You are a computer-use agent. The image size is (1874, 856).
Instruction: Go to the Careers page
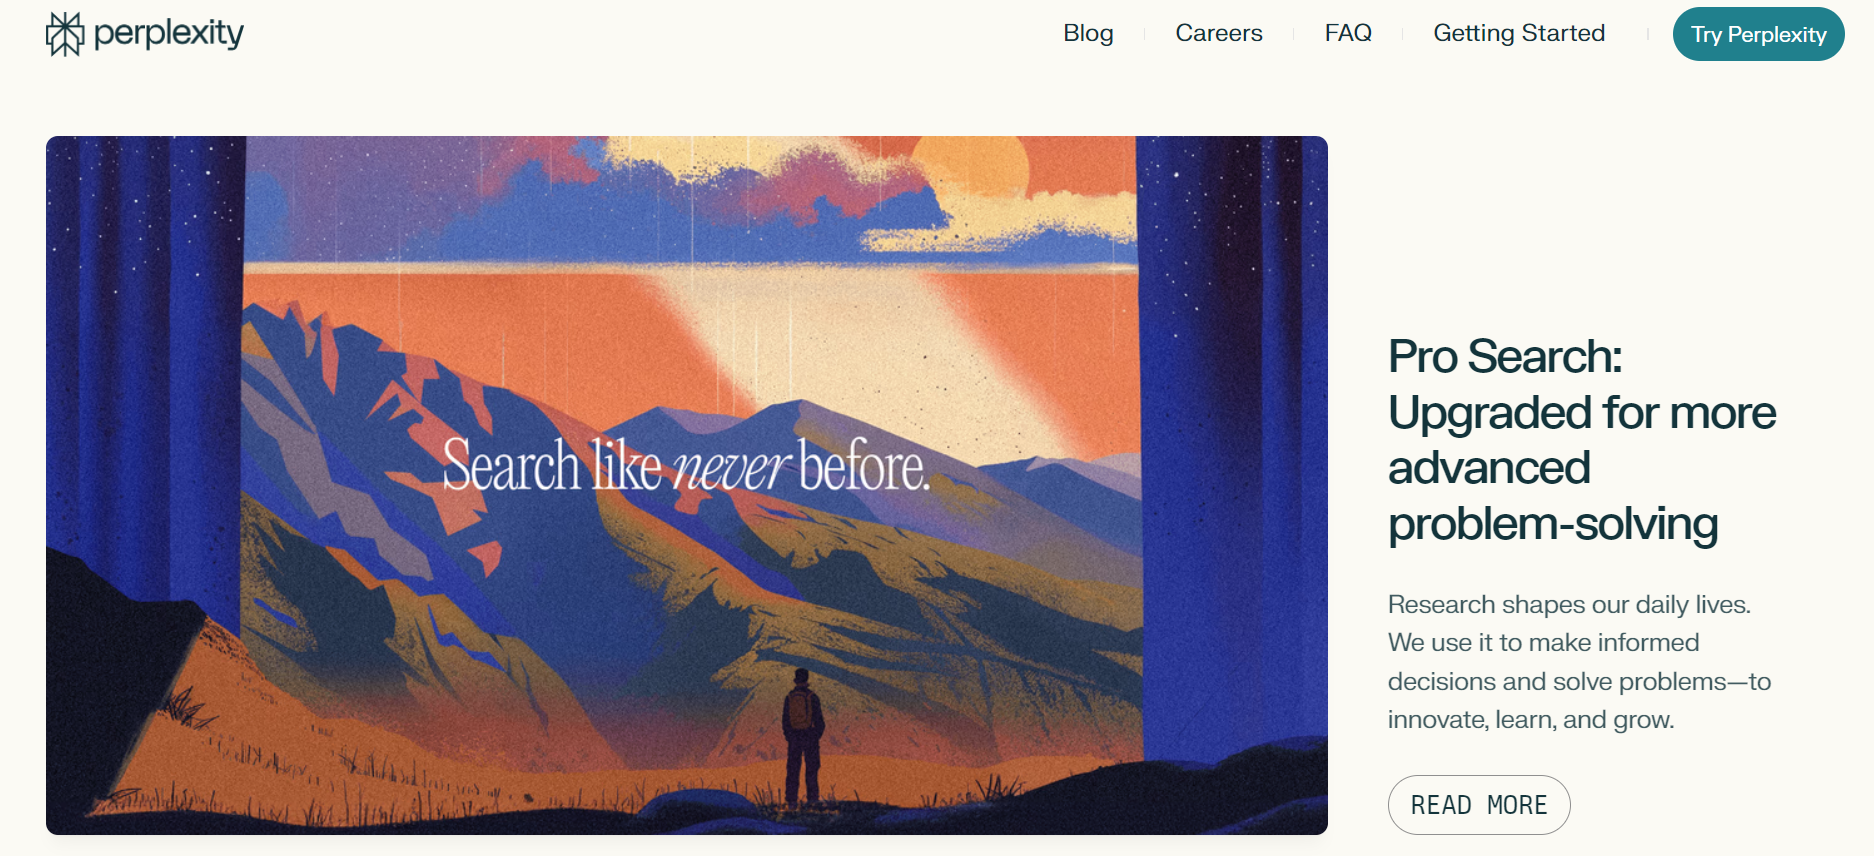[x=1219, y=33]
